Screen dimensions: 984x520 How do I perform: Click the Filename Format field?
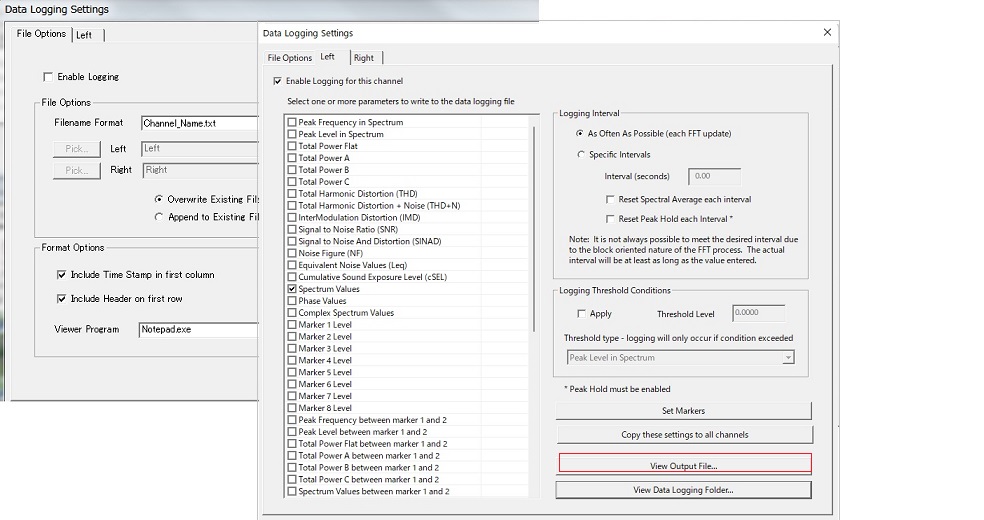point(200,124)
